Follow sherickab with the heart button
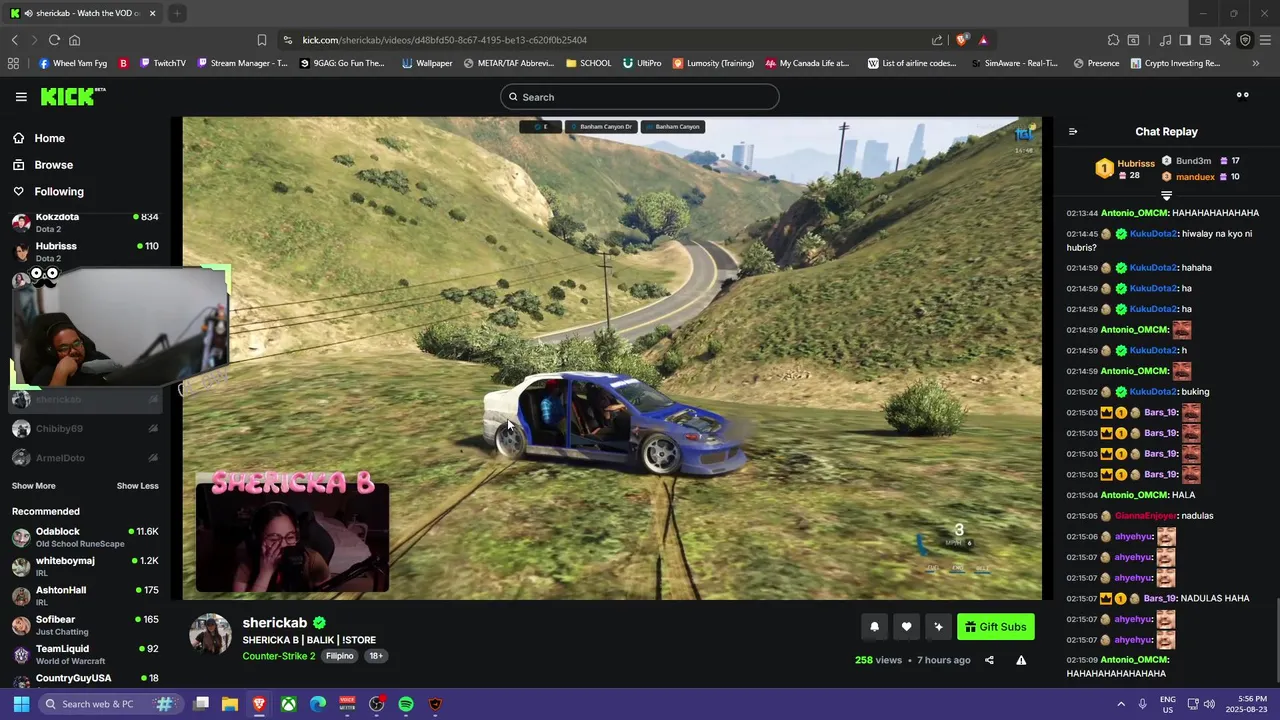Screen dimensions: 1280x720 click(x=906, y=627)
